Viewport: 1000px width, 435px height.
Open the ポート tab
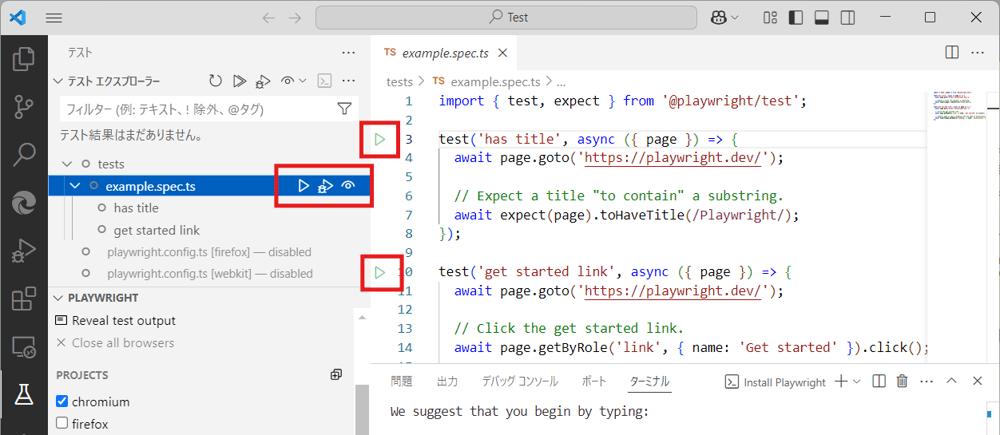pyautogui.click(x=594, y=381)
